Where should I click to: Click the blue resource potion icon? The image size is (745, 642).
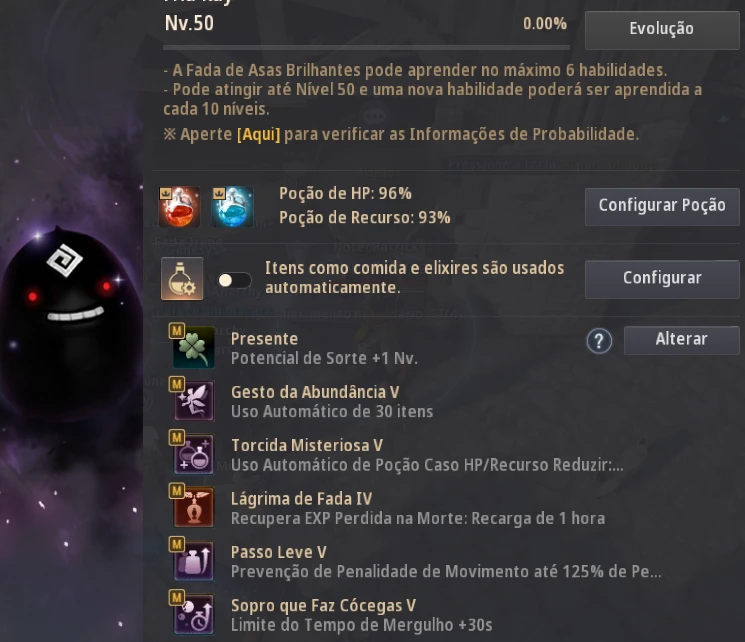tap(232, 207)
